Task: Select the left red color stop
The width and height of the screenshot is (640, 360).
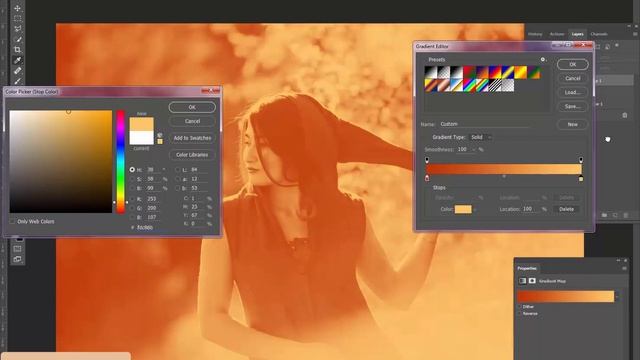Action: (x=427, y=178)
